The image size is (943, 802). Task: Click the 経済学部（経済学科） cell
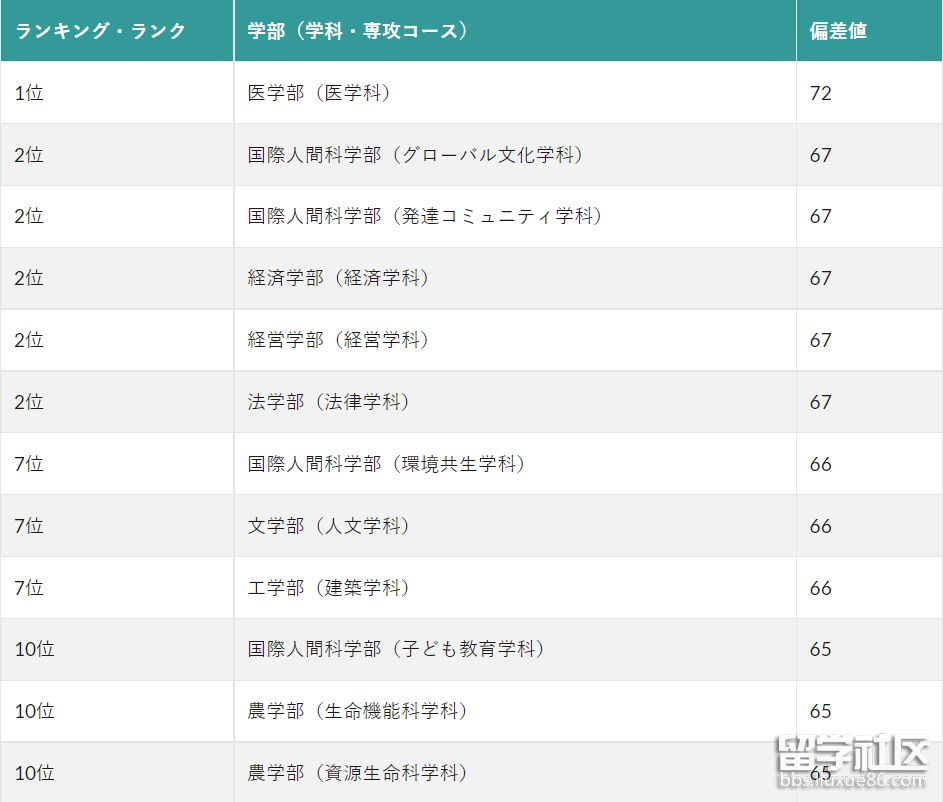(x=338, y=279)
